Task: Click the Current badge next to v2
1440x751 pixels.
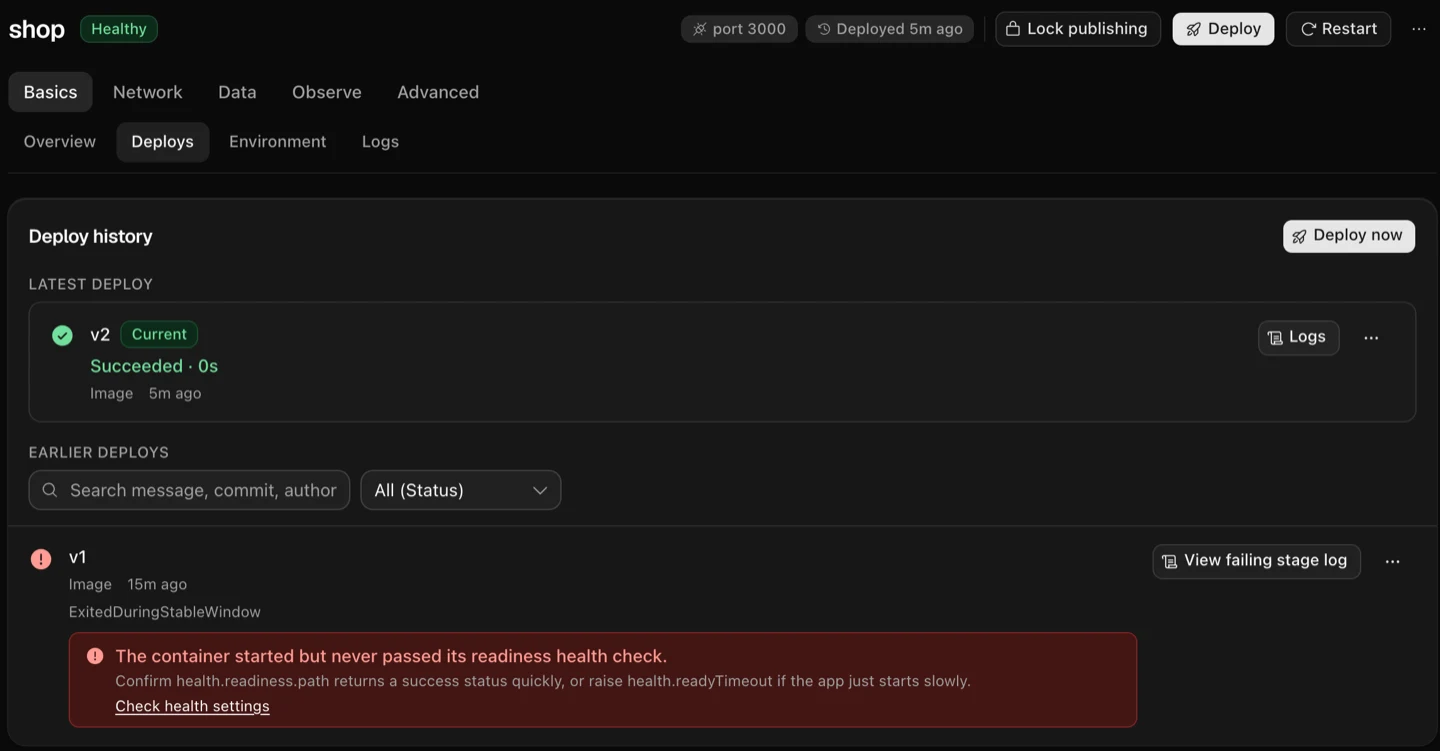Action: pyautogui.click(x=159, y=334)
